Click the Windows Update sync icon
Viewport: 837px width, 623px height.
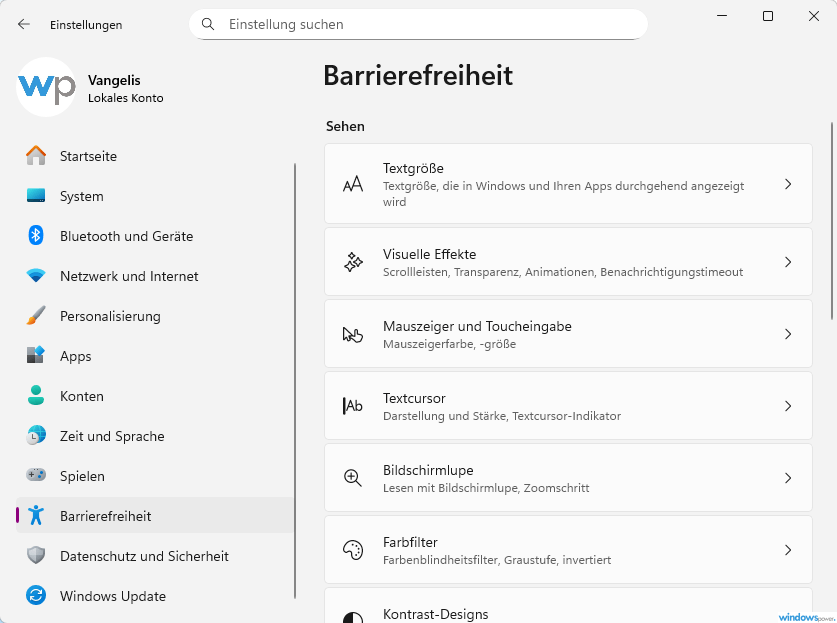click(x=36, y=596)
